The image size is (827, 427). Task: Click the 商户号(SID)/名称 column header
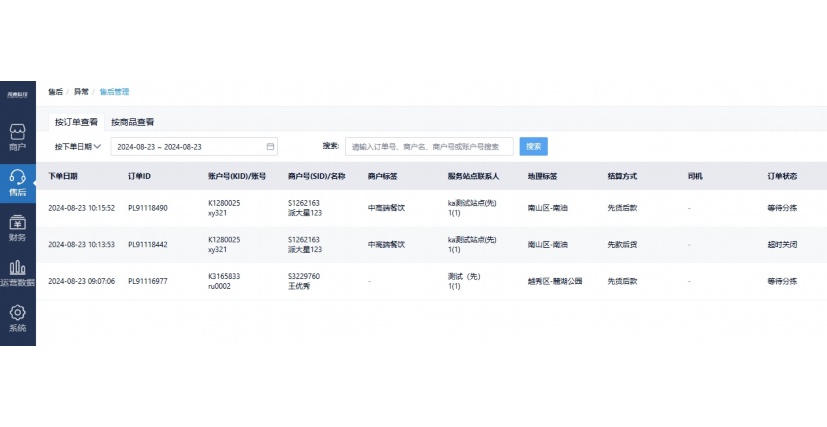316,176
